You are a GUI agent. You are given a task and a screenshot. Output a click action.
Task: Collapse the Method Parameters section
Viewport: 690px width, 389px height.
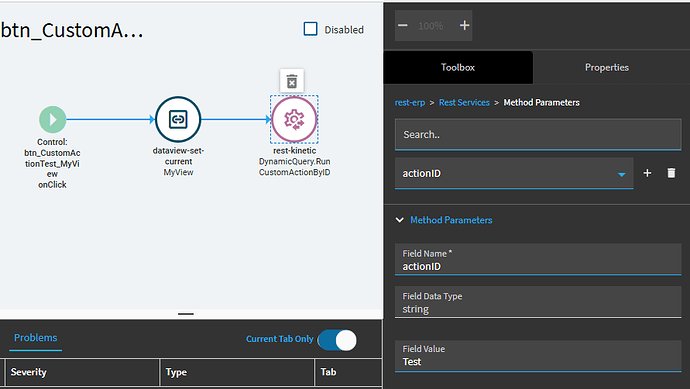400,220
